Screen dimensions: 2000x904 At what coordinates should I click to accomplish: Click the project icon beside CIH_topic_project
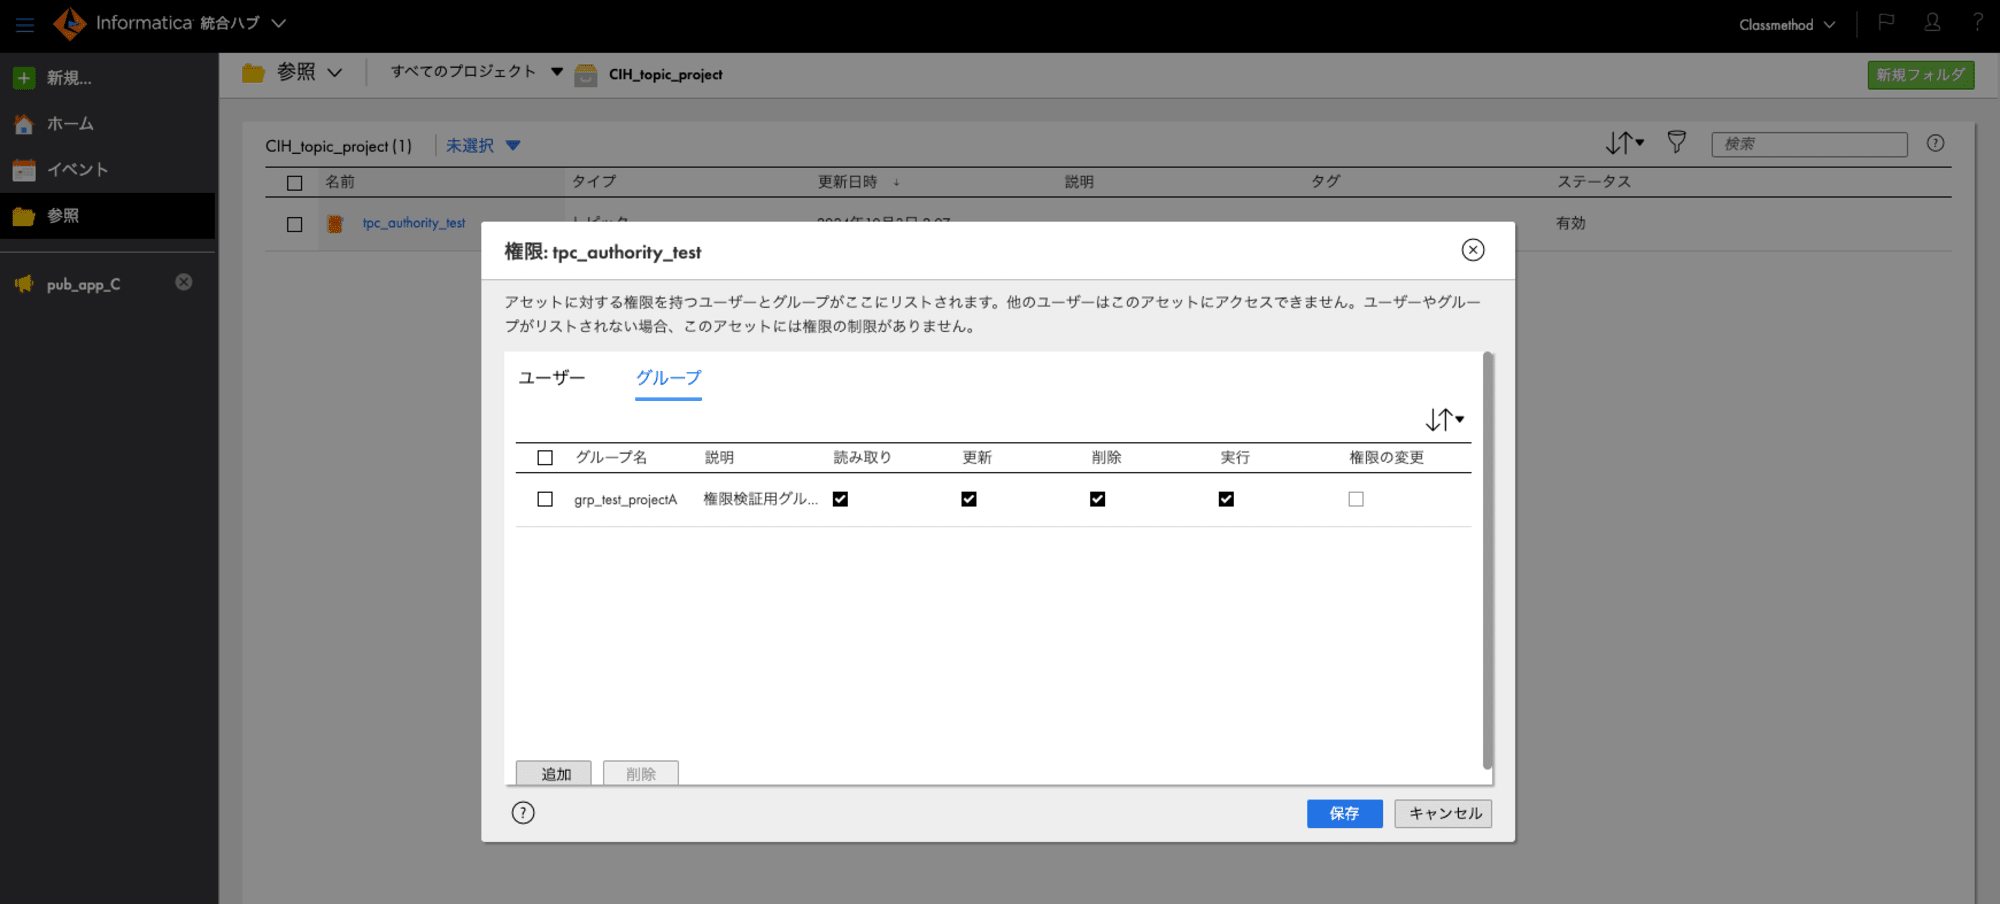(x=586, y=74)
